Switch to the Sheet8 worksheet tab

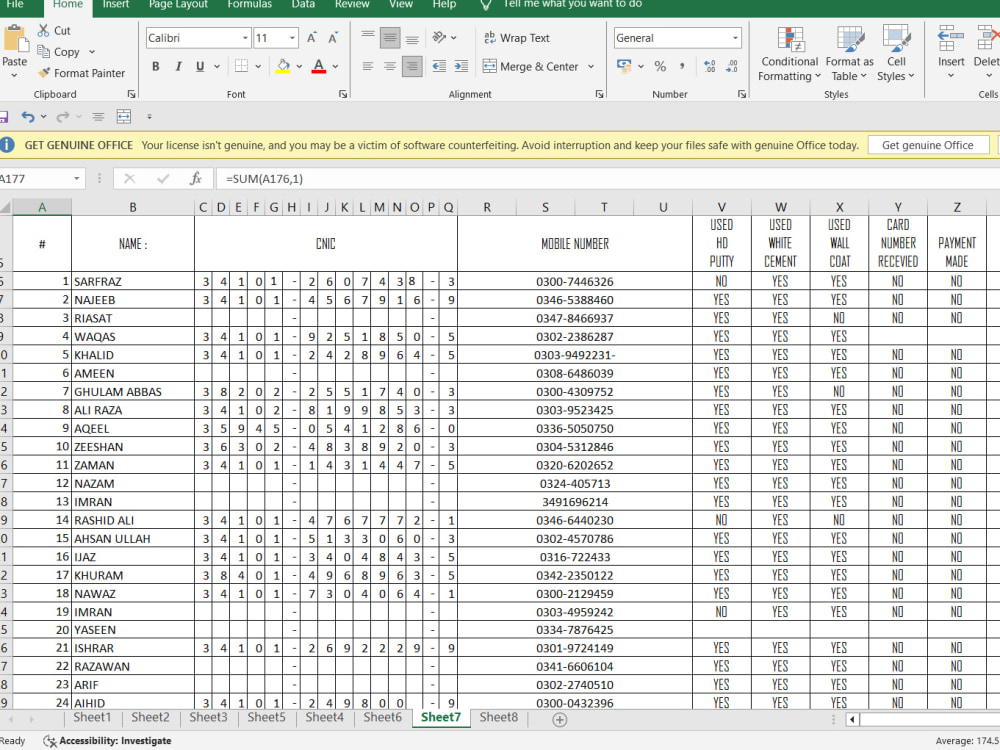pyautogui.click(x=499, y=717)
